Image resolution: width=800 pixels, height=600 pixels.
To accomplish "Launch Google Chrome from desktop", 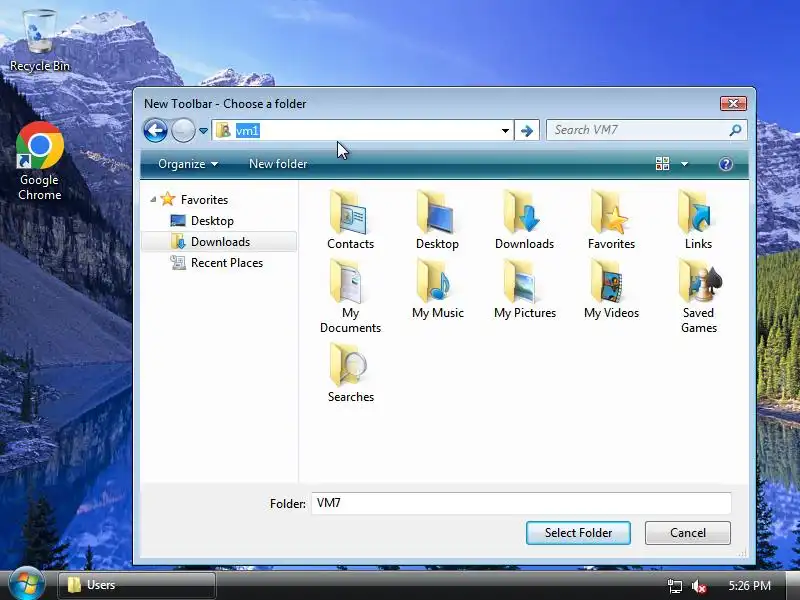I will pyautogui.click(x=40, y=161).
